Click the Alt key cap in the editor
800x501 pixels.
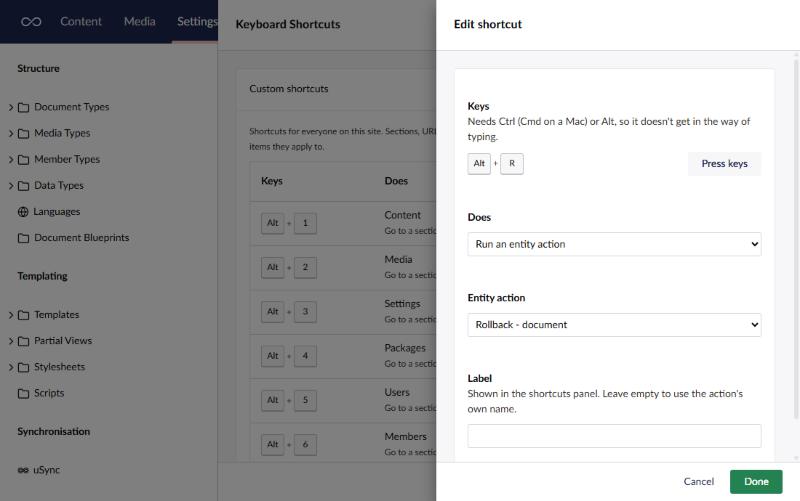coord(479,164)
